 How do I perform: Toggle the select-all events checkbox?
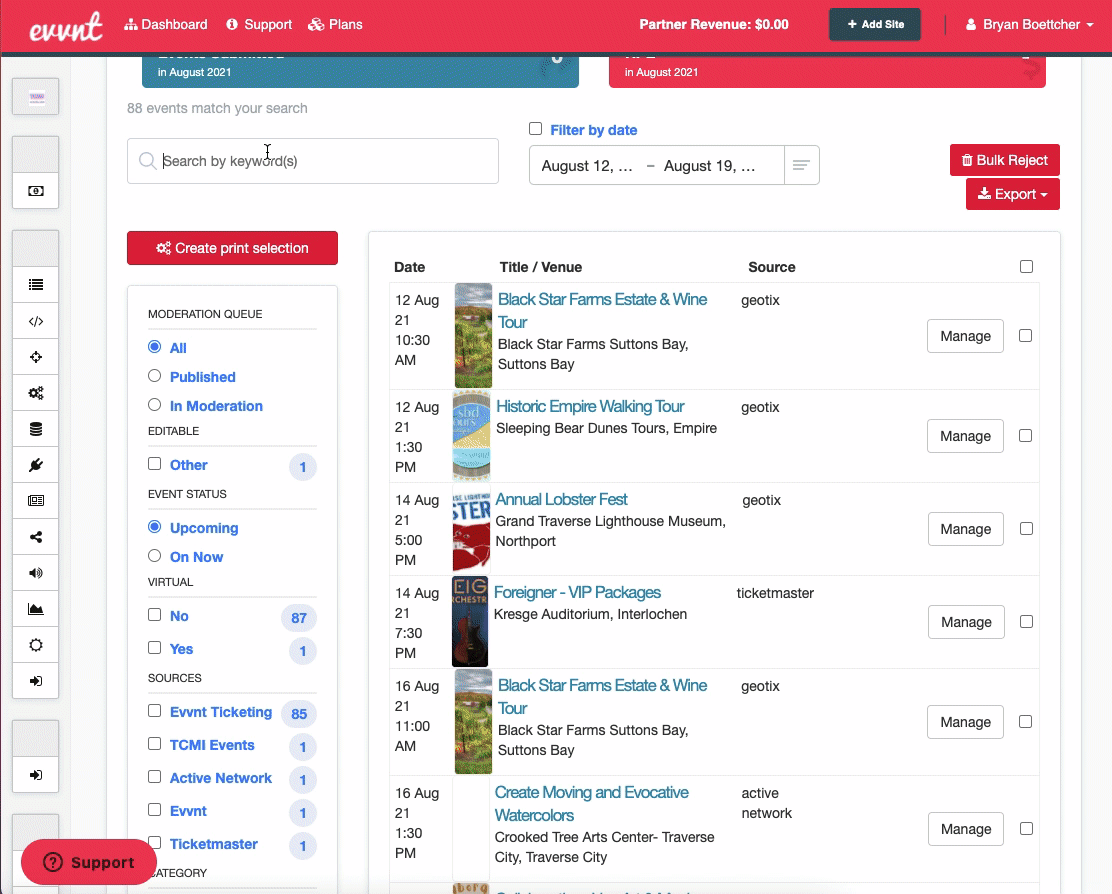click(x=1026, y=267)
